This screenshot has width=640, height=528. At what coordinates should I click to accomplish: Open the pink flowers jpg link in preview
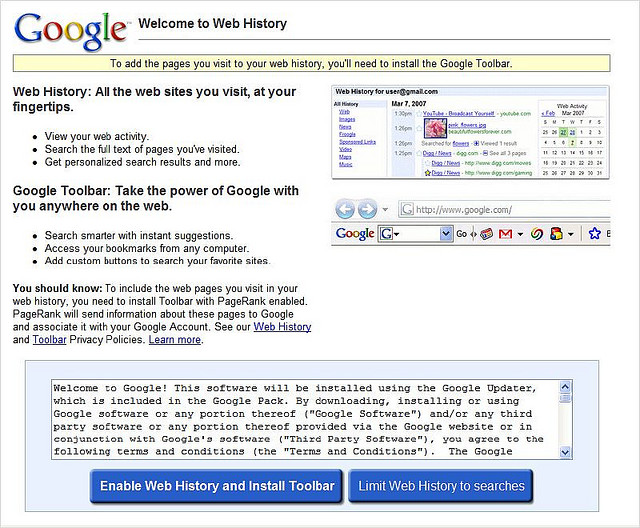click(467, 125)
